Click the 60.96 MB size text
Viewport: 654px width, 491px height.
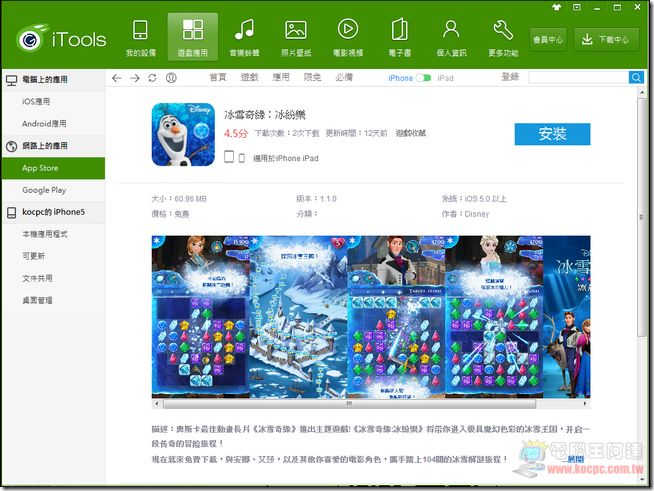[x=191, y=199]
